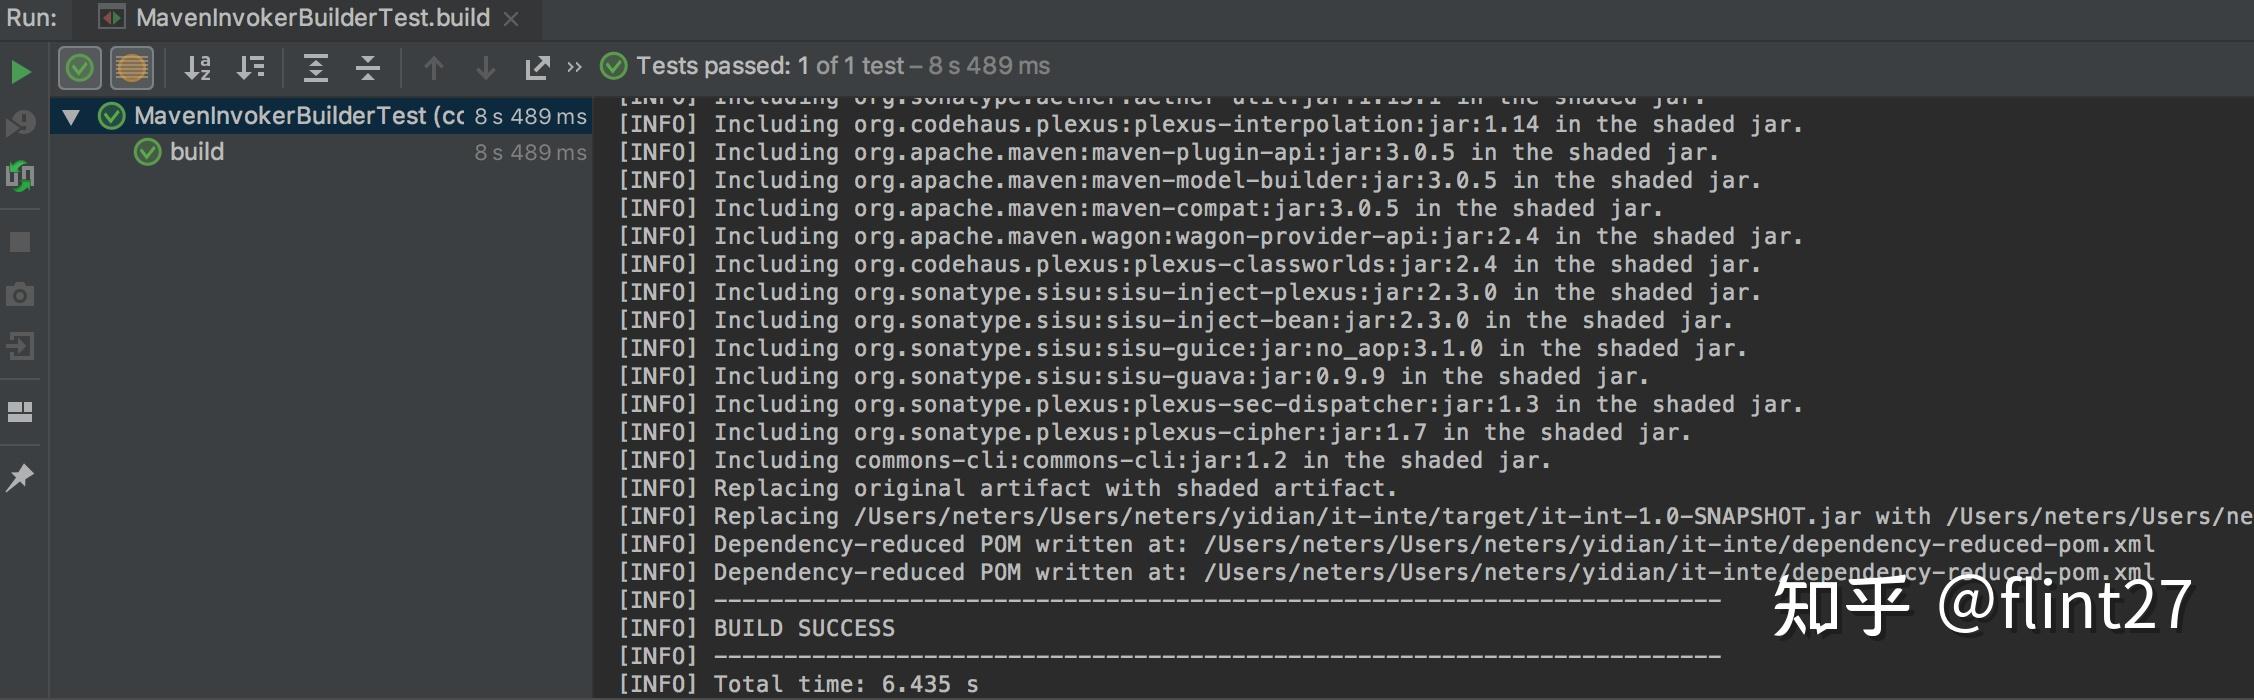Toggle Show Passed tests filter
Image resolution: width=2254 pixels, height=700 pixels.
click(x=79, y=68)
